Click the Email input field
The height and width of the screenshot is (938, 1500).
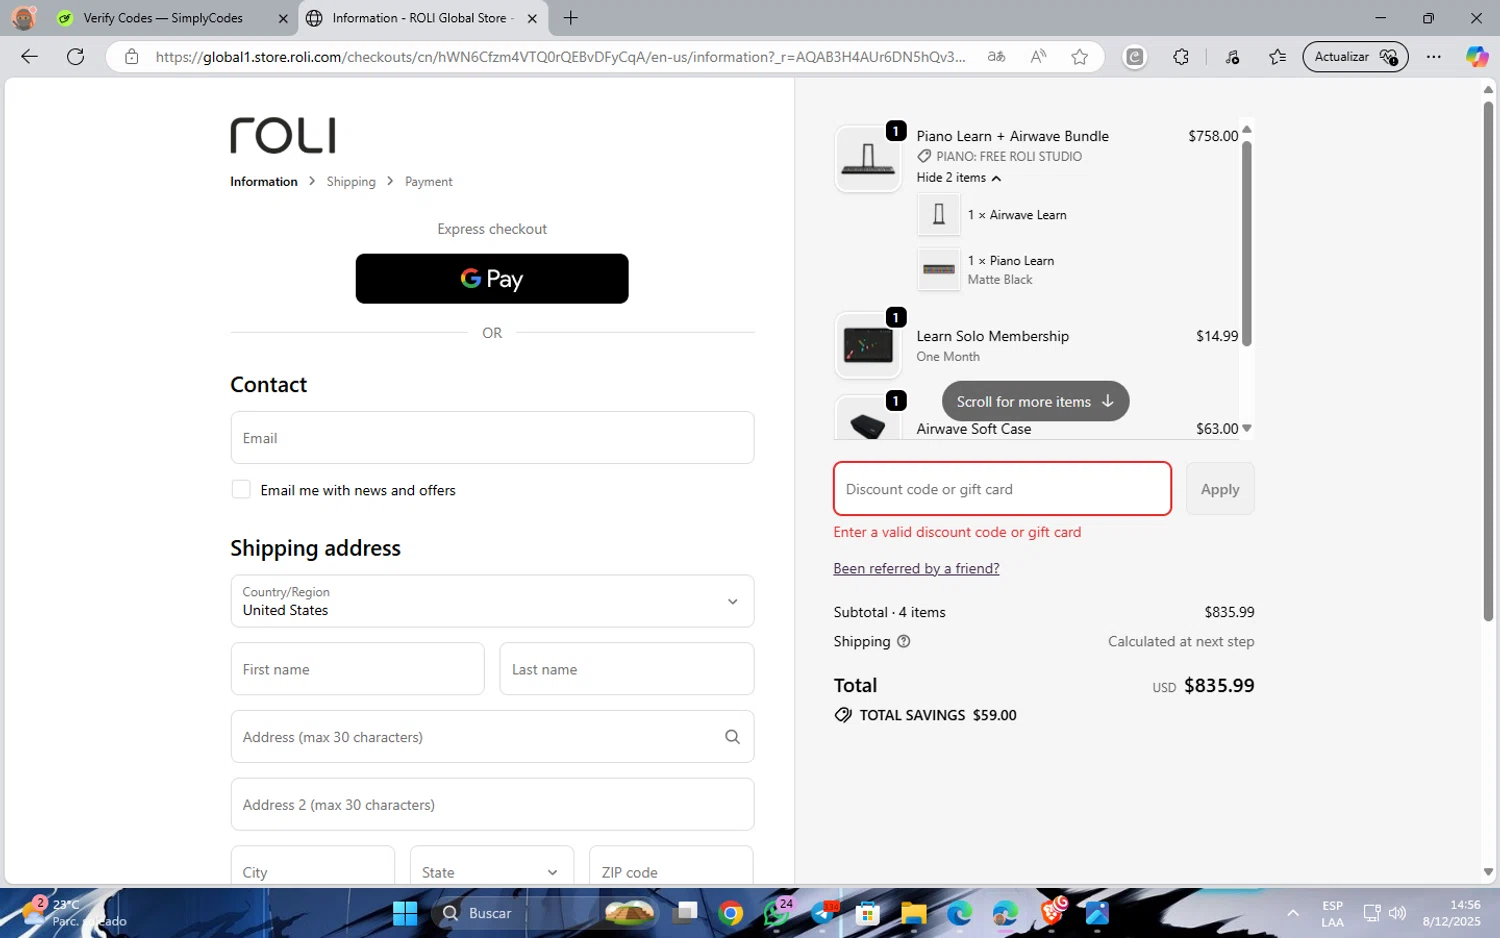[x=492, y=438]
